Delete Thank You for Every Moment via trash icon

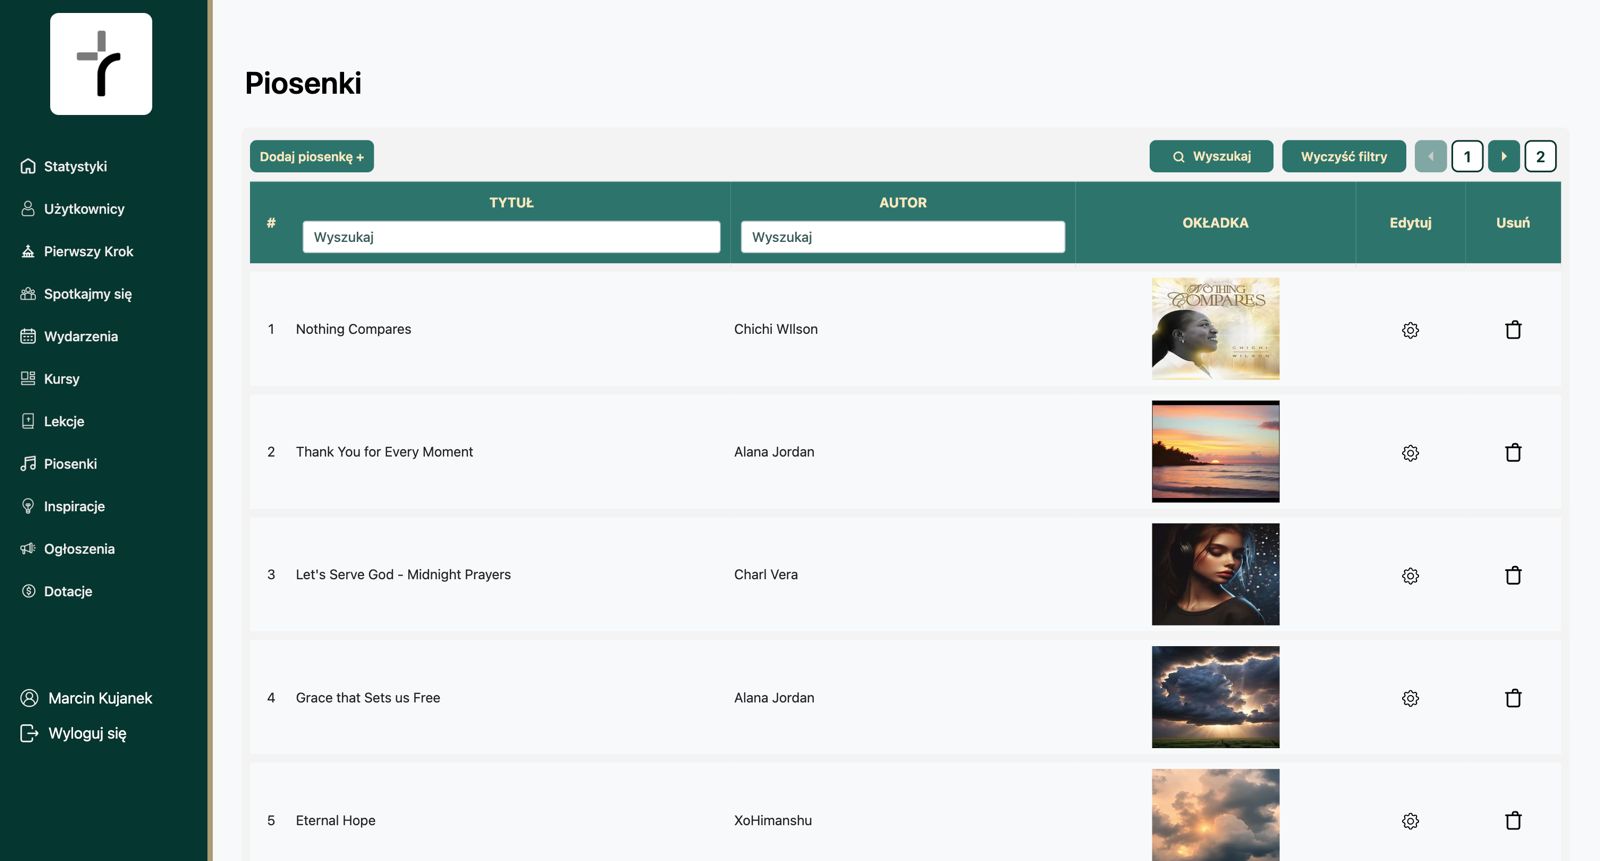pos(1513,452)
